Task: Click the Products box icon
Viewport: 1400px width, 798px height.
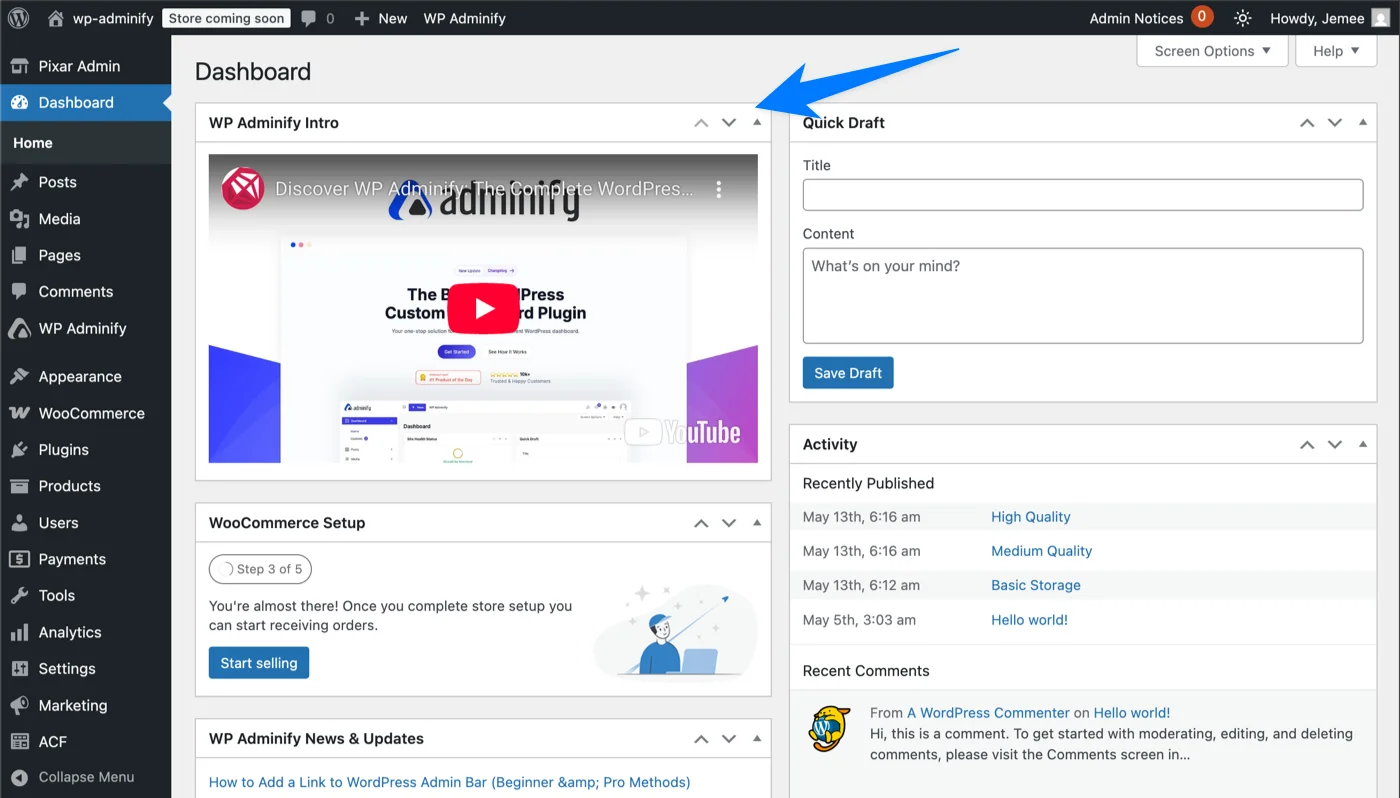Action: coord(19,486)
